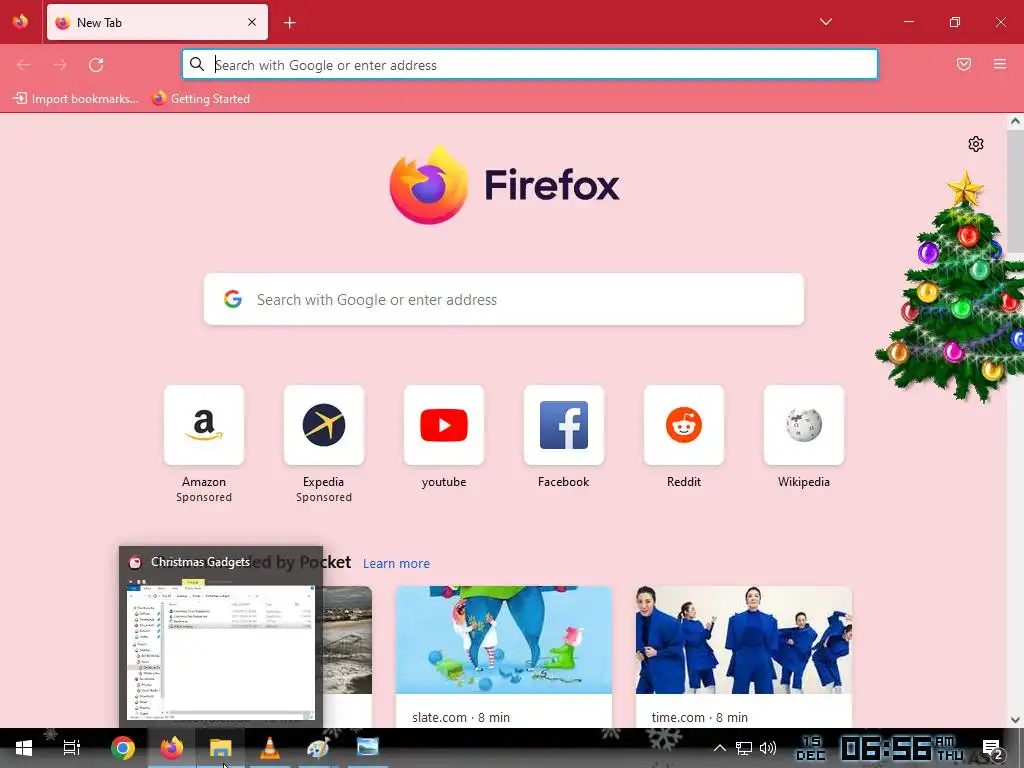Click the Firefox View pinned icon
Viewport: 1024px width, 768px height.
click(x=20, y=22)
